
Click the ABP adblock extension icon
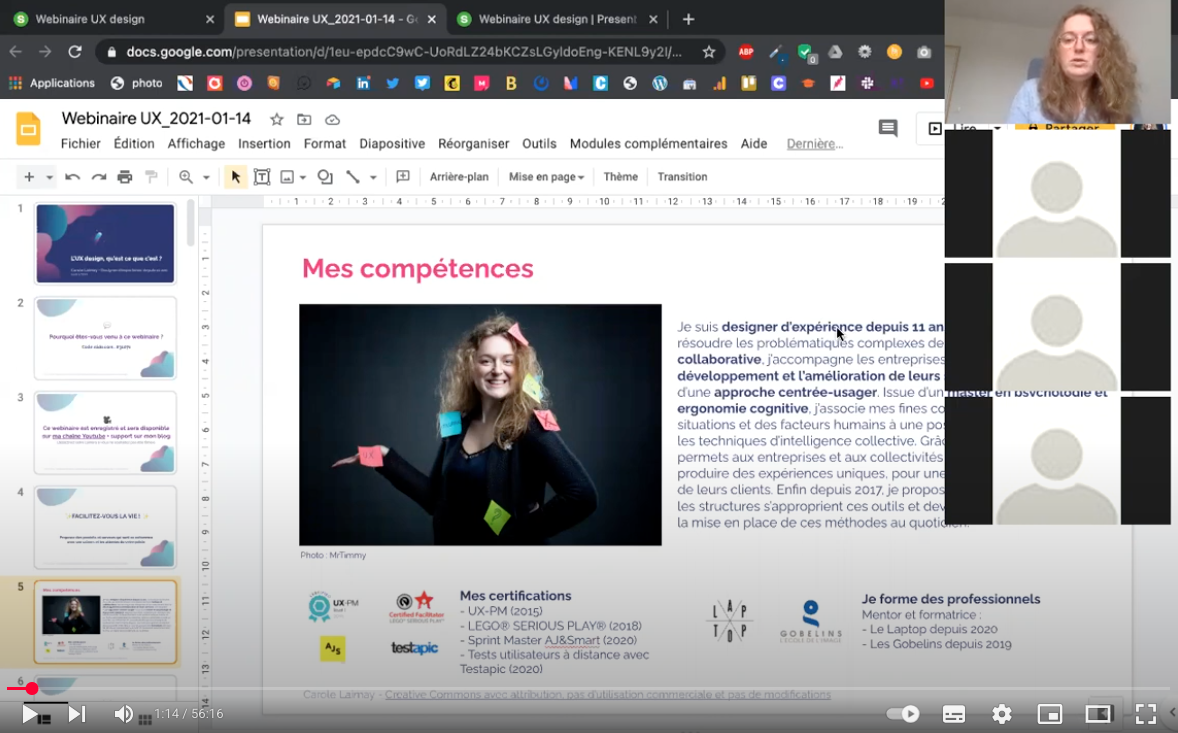pos(745,52)
